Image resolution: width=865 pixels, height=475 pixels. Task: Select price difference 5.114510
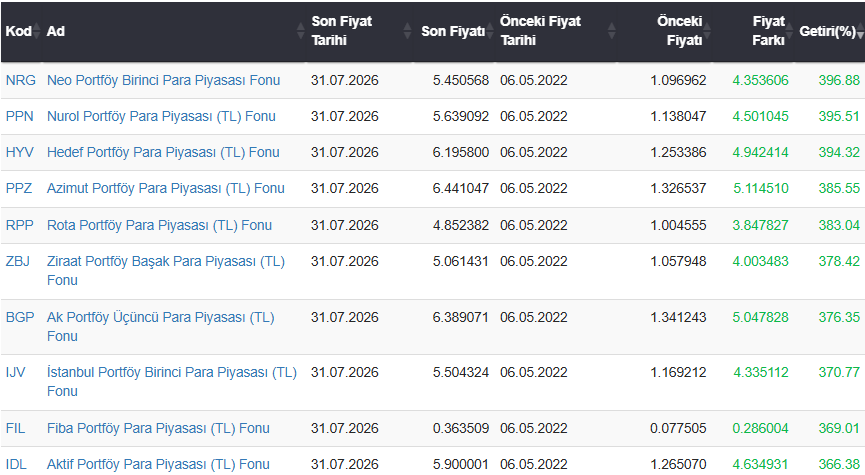tap(761, 188)
